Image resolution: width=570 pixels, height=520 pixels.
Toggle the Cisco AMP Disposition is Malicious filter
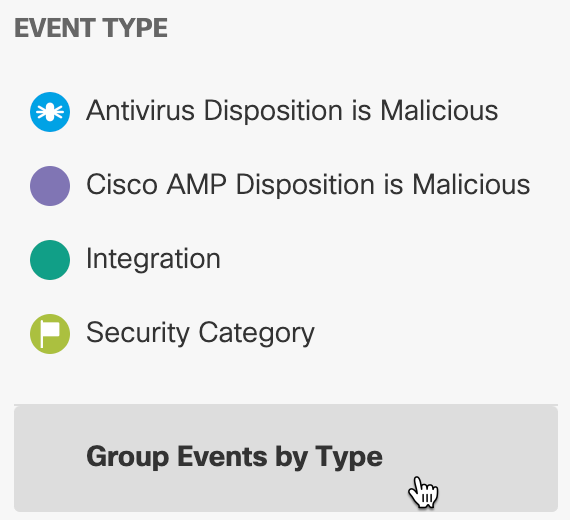click(x=280, y=186)
